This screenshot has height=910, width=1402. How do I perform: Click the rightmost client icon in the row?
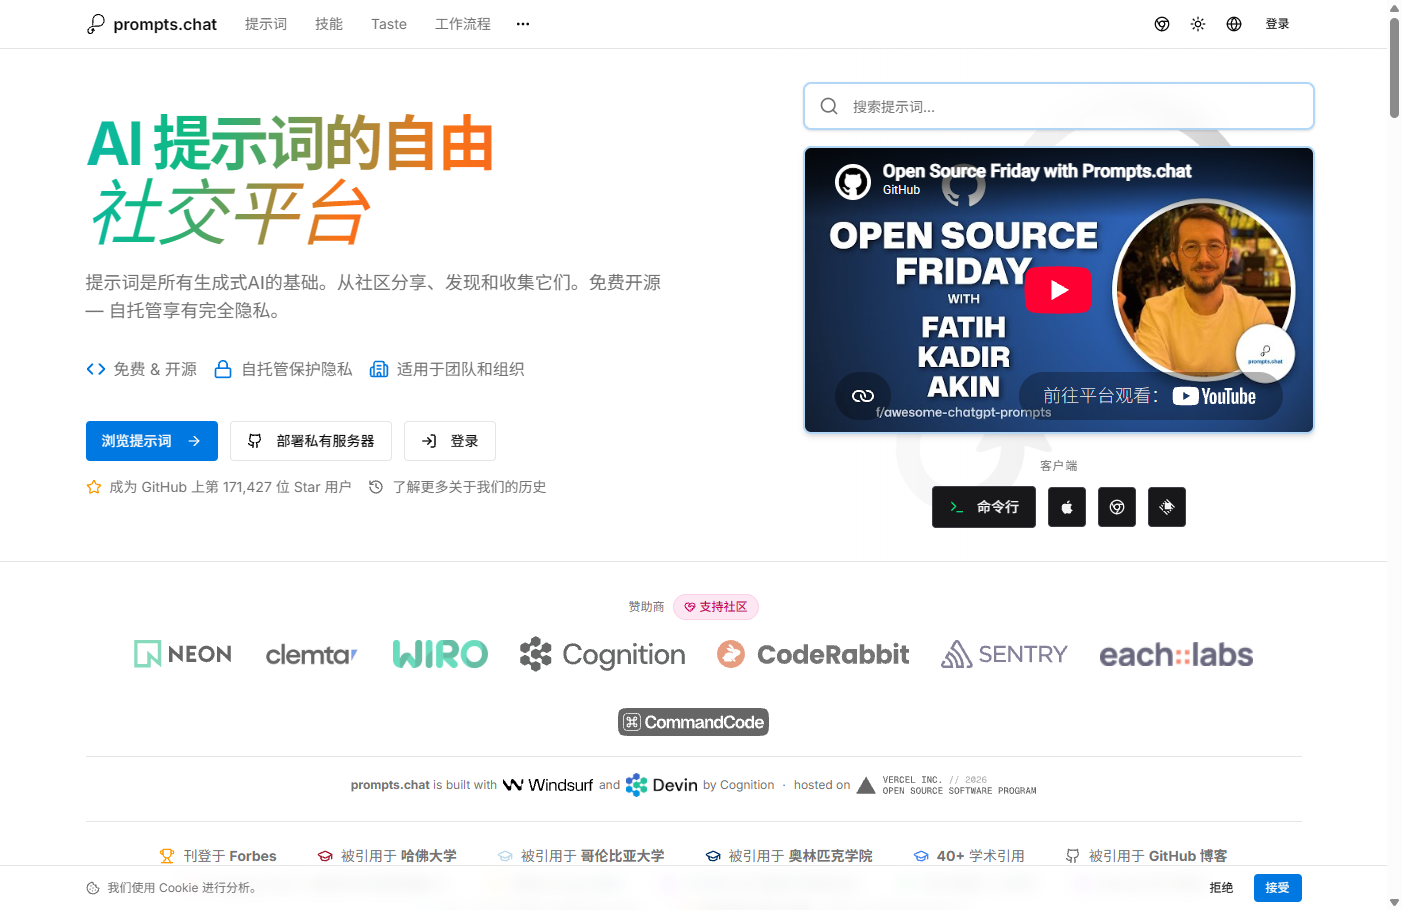[x=1167, y=507]
